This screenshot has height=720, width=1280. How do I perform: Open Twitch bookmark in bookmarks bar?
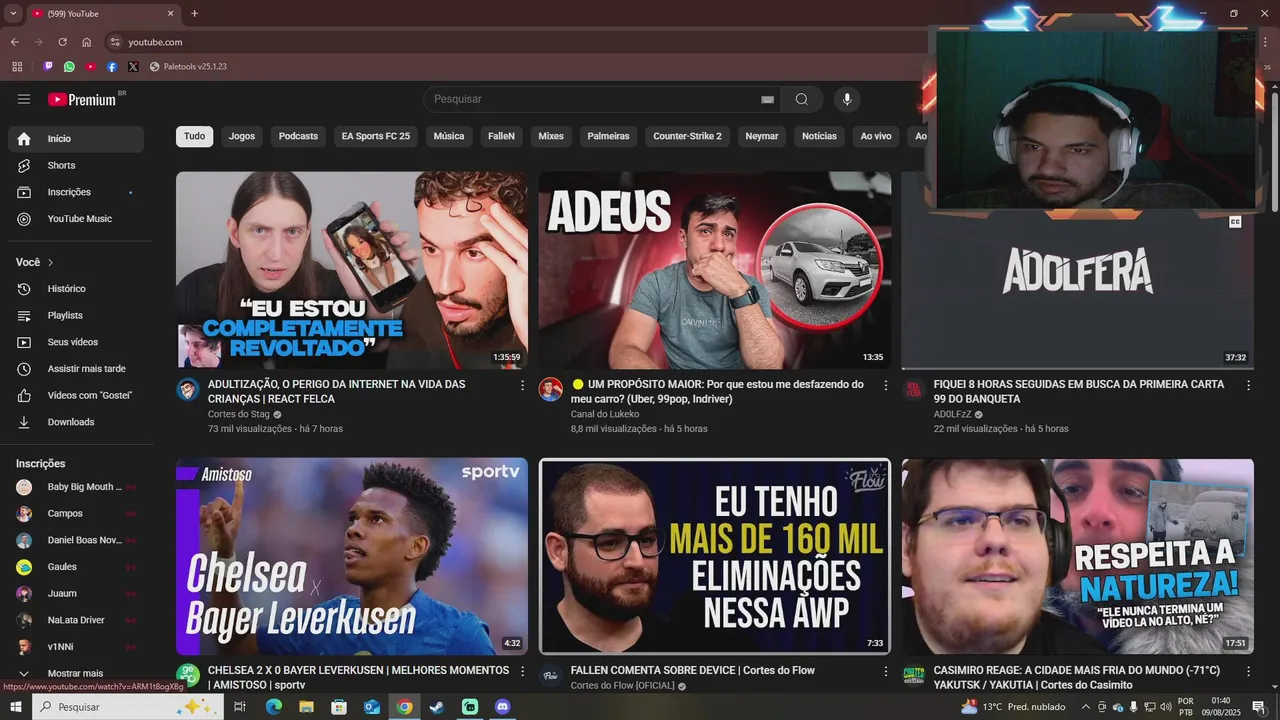point(48,67)
